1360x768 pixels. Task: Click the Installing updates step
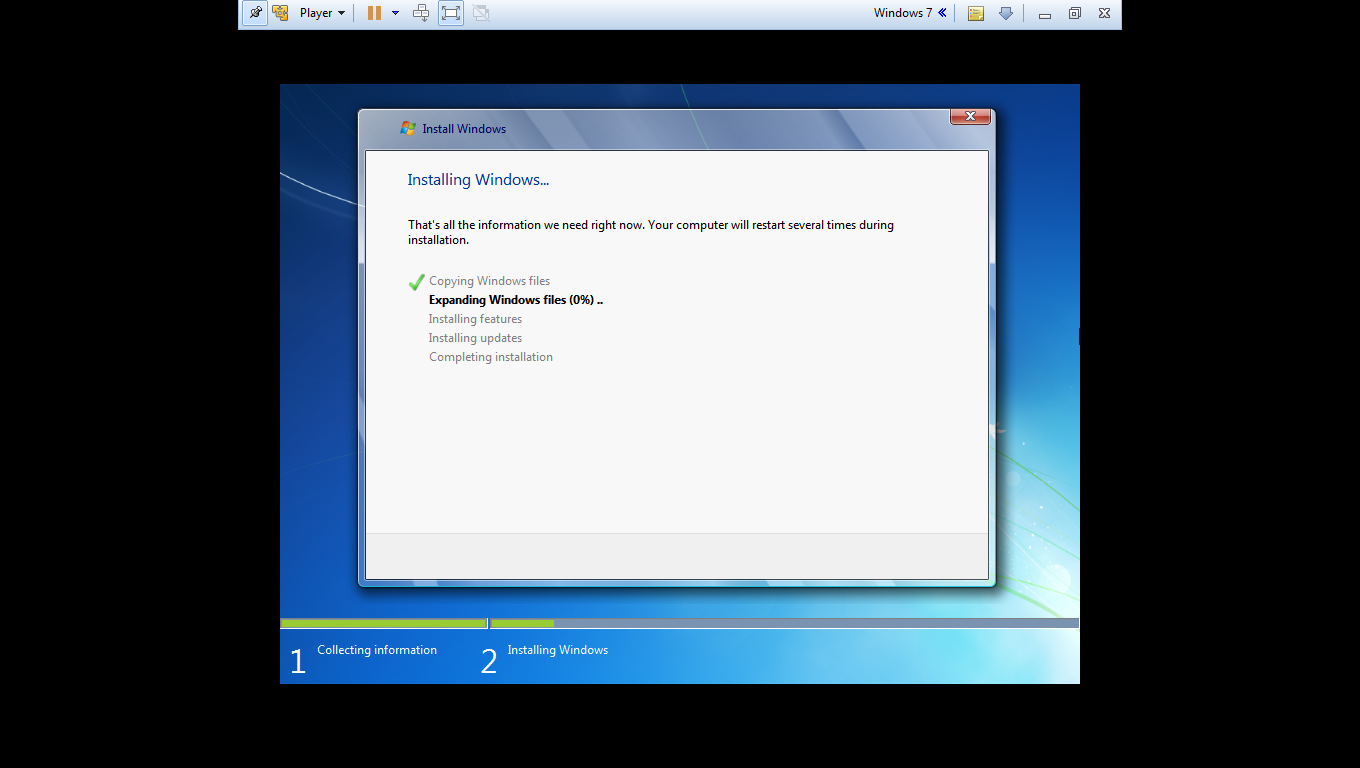[x=475, y=338]
